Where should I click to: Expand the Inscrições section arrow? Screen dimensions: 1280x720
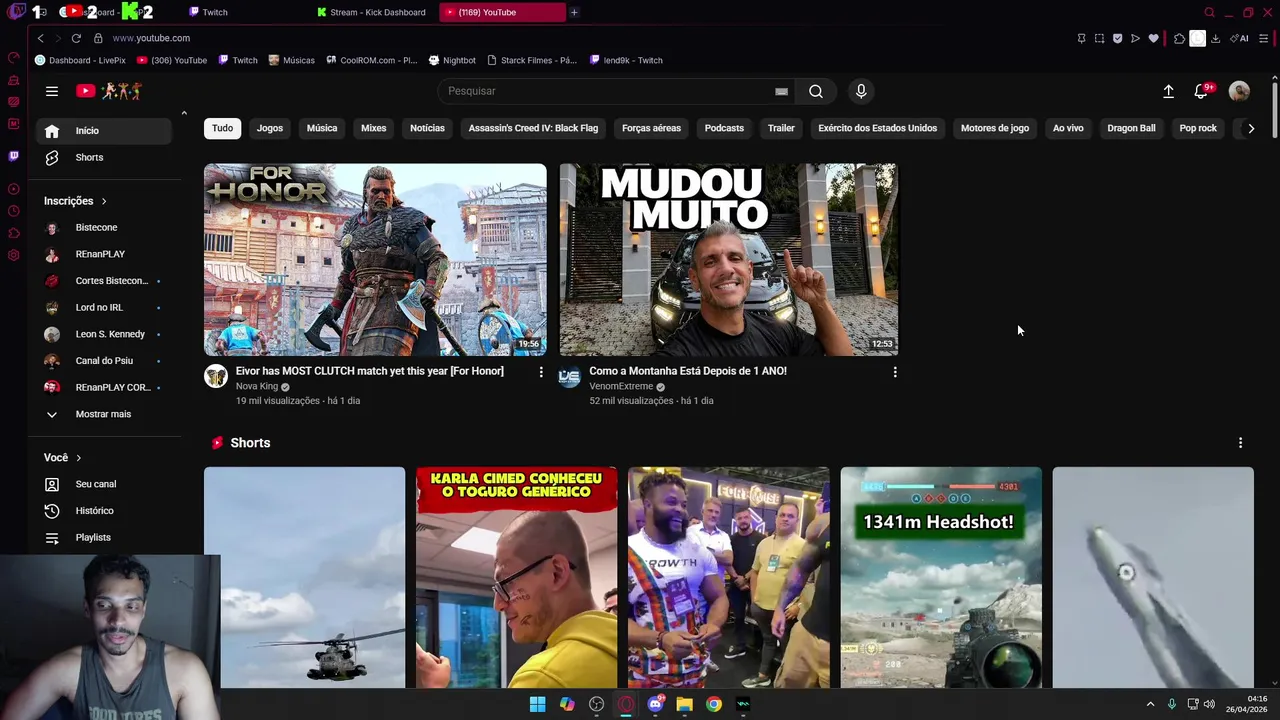point(103,201)
